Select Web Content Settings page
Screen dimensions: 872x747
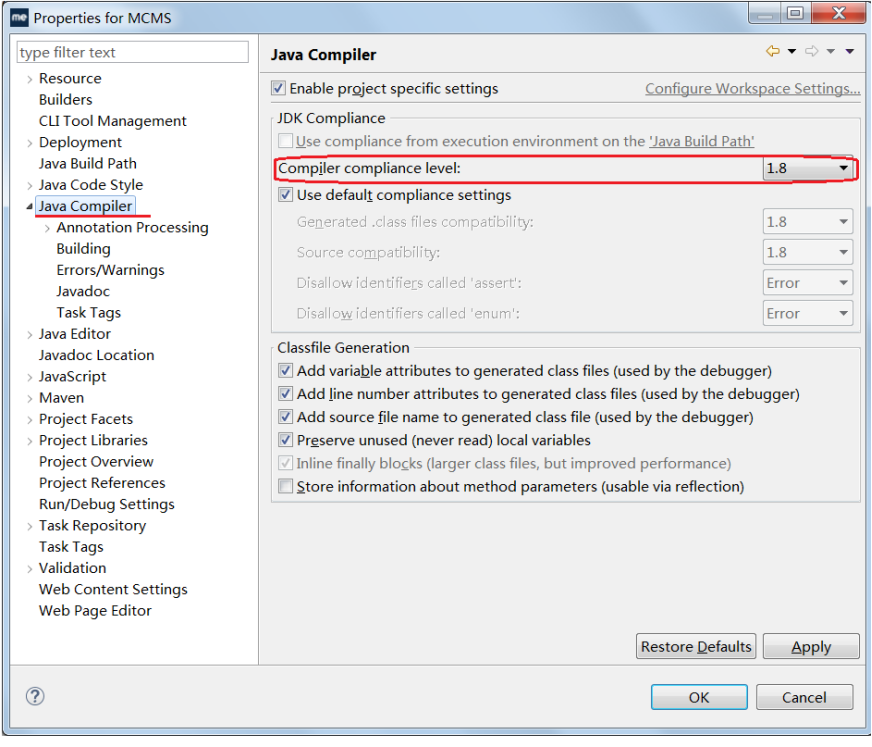coord(113,589)
